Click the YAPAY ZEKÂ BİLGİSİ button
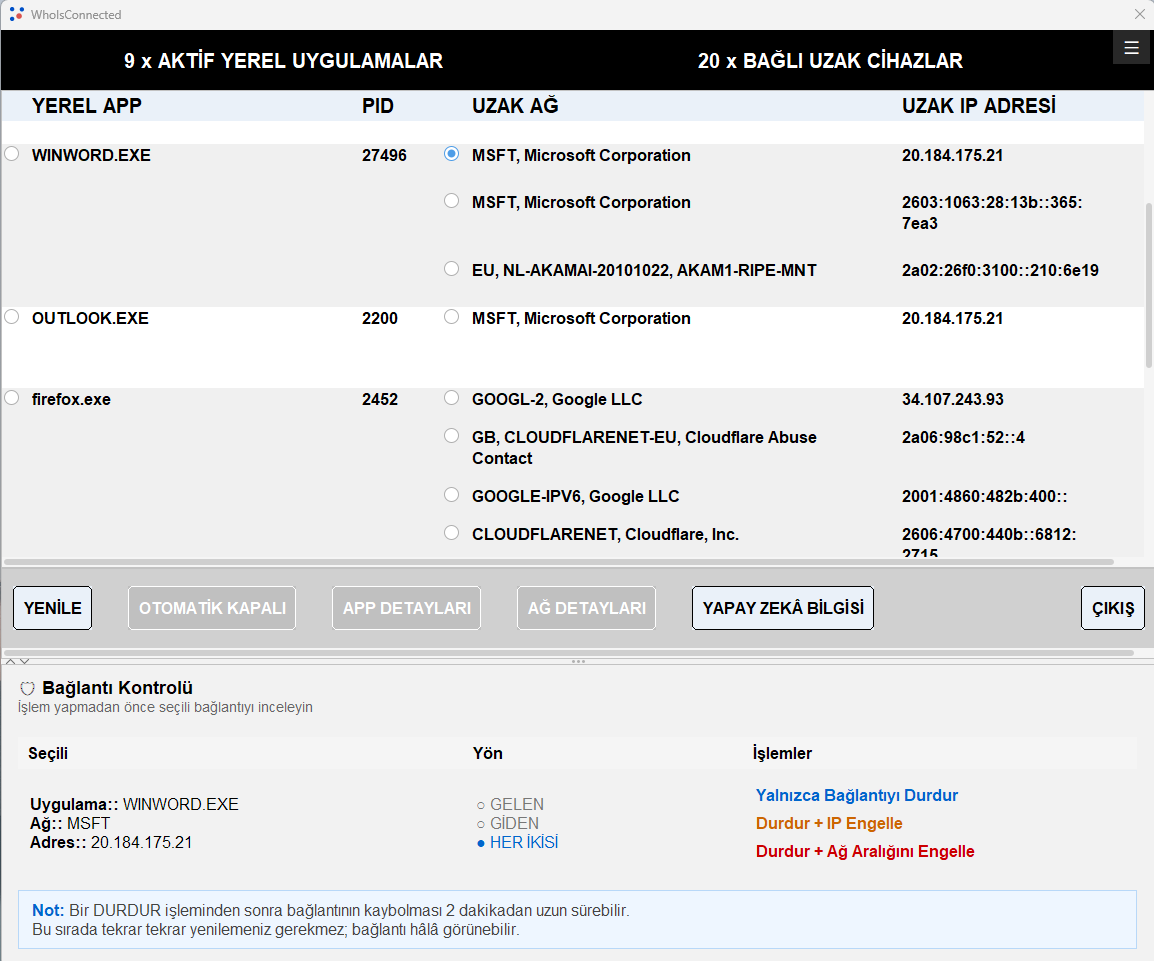The height and width of the screenshot is (961, 1154). click(x=783, y=608)
